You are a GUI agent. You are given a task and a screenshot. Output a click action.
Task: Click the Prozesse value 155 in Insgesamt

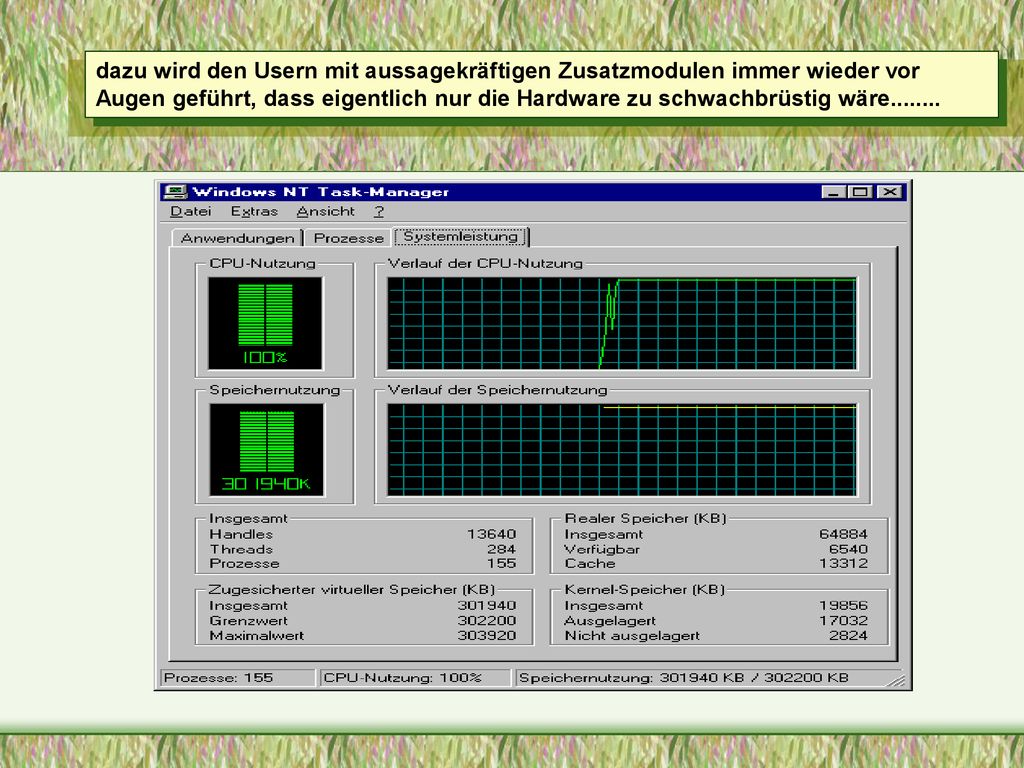(x=502, y=564)
